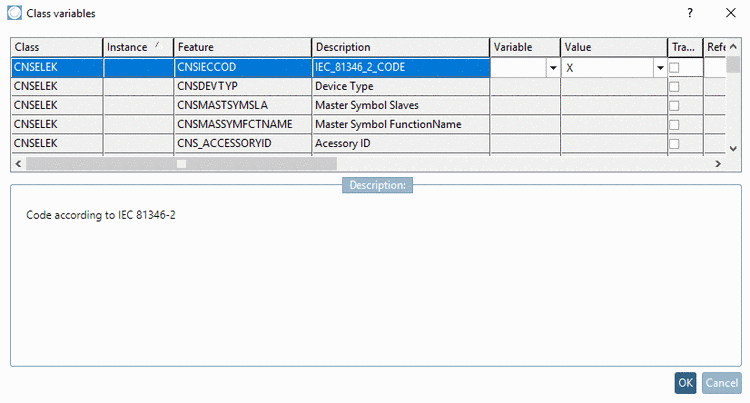Click the Value column header
Viewport: 750px width, 403px height.
pyautogui.click(x=614, y=47)
